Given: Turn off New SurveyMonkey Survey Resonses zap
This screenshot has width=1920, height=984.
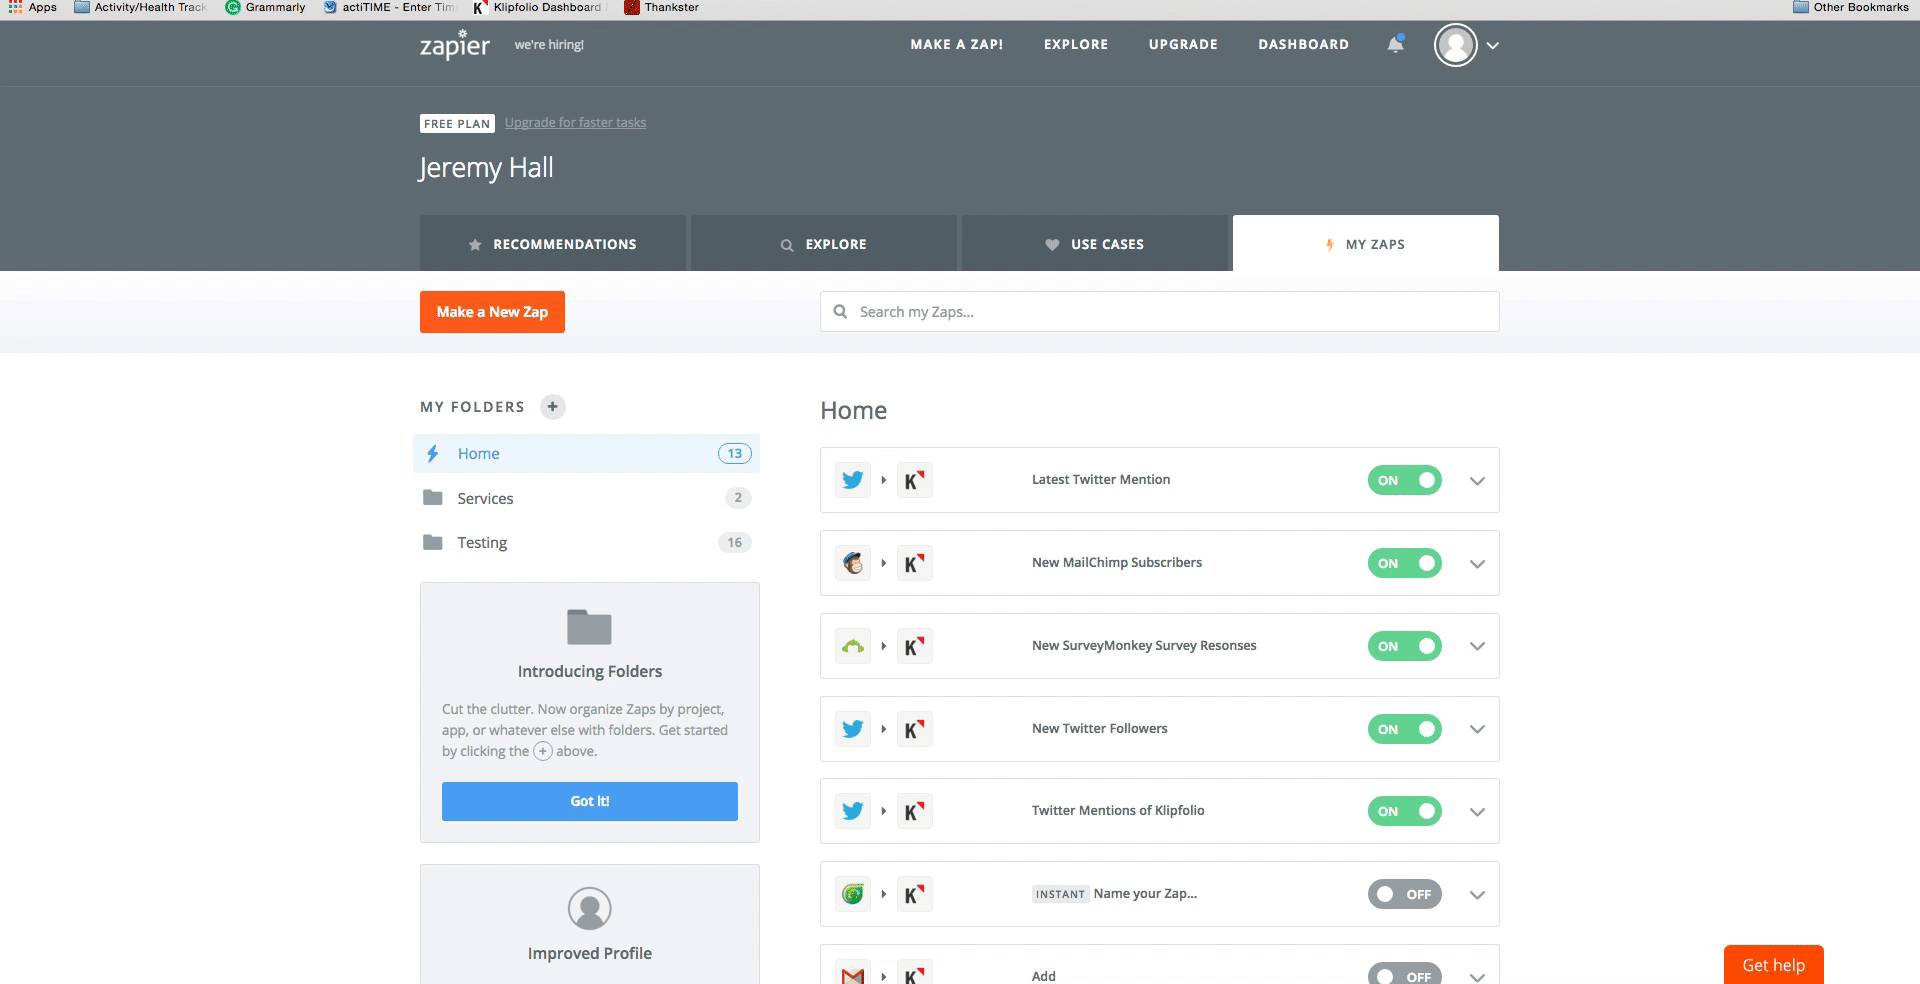Looking at the screenshot, I should point(1405,646).
